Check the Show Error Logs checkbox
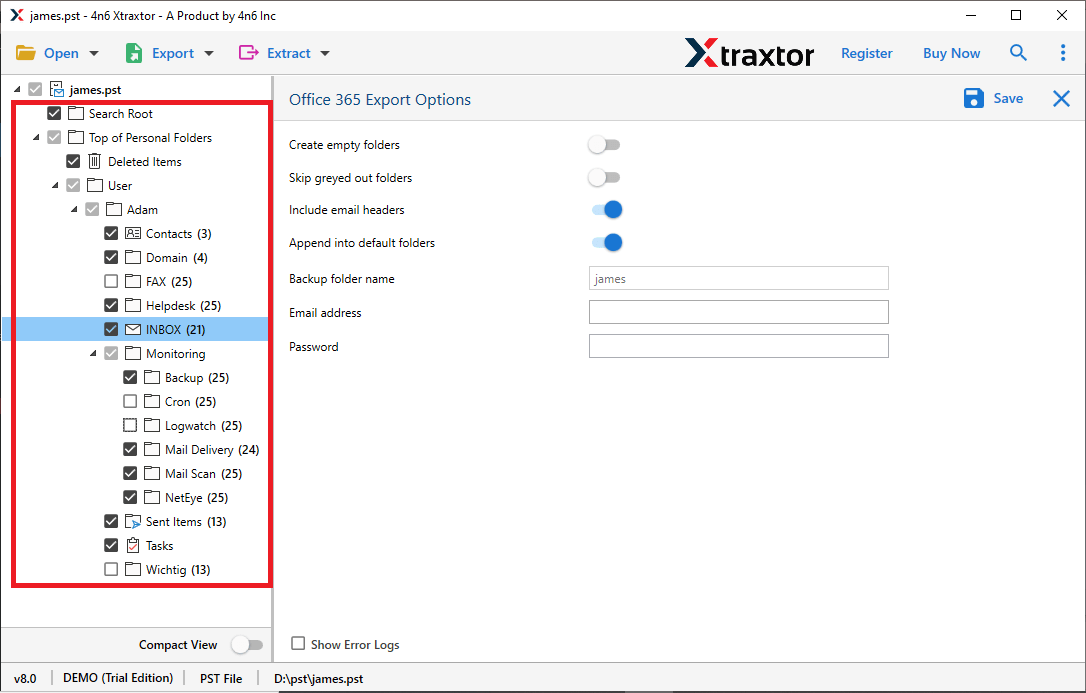1086x693 pixels. [x=298, y=644]
